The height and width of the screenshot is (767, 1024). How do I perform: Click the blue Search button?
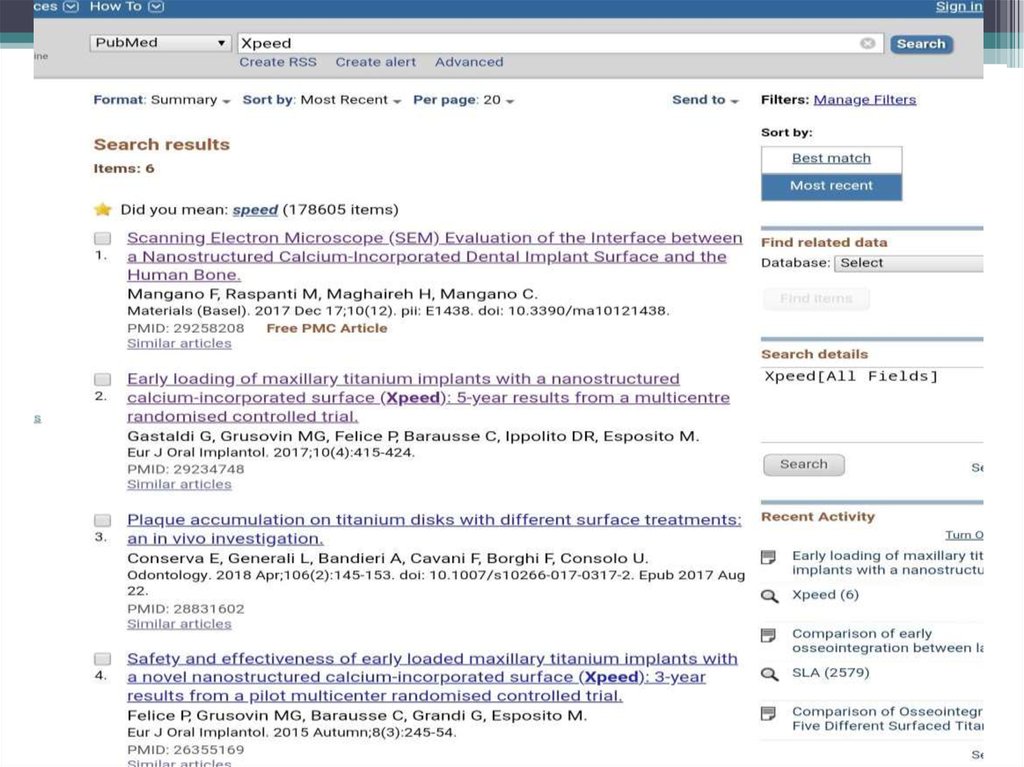click(921, 44)
